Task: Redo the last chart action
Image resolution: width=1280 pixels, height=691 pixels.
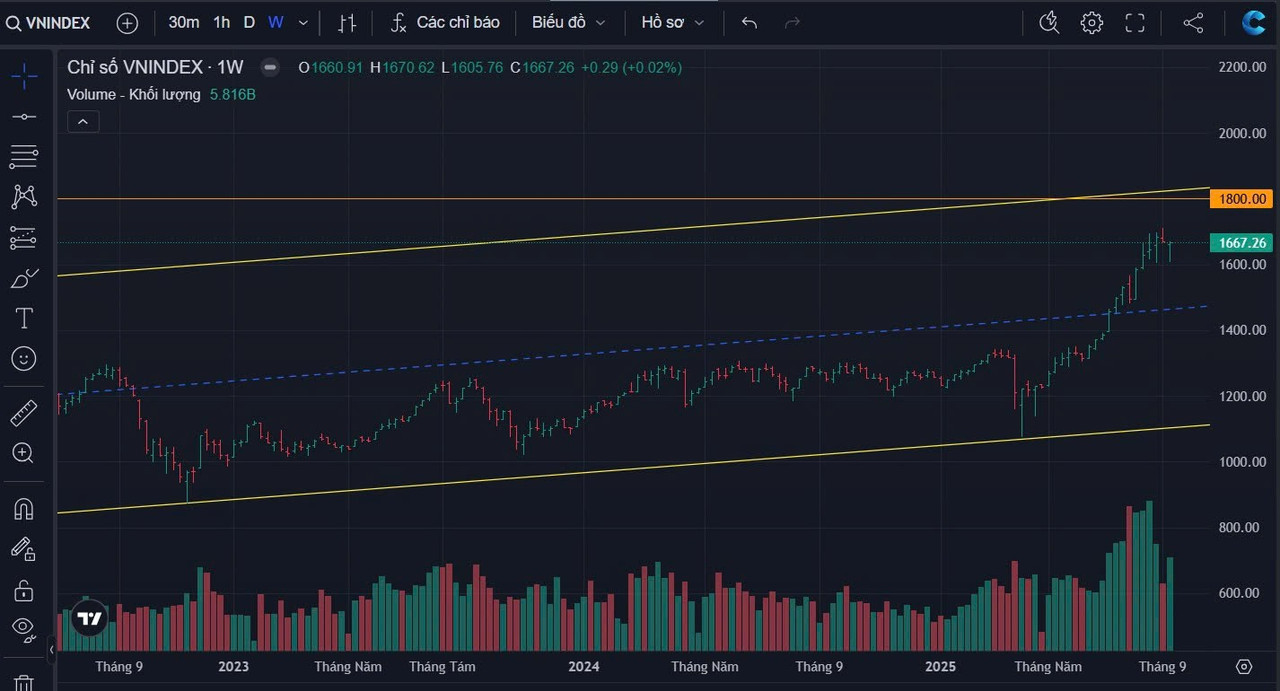Action: [x=793, y=22]
